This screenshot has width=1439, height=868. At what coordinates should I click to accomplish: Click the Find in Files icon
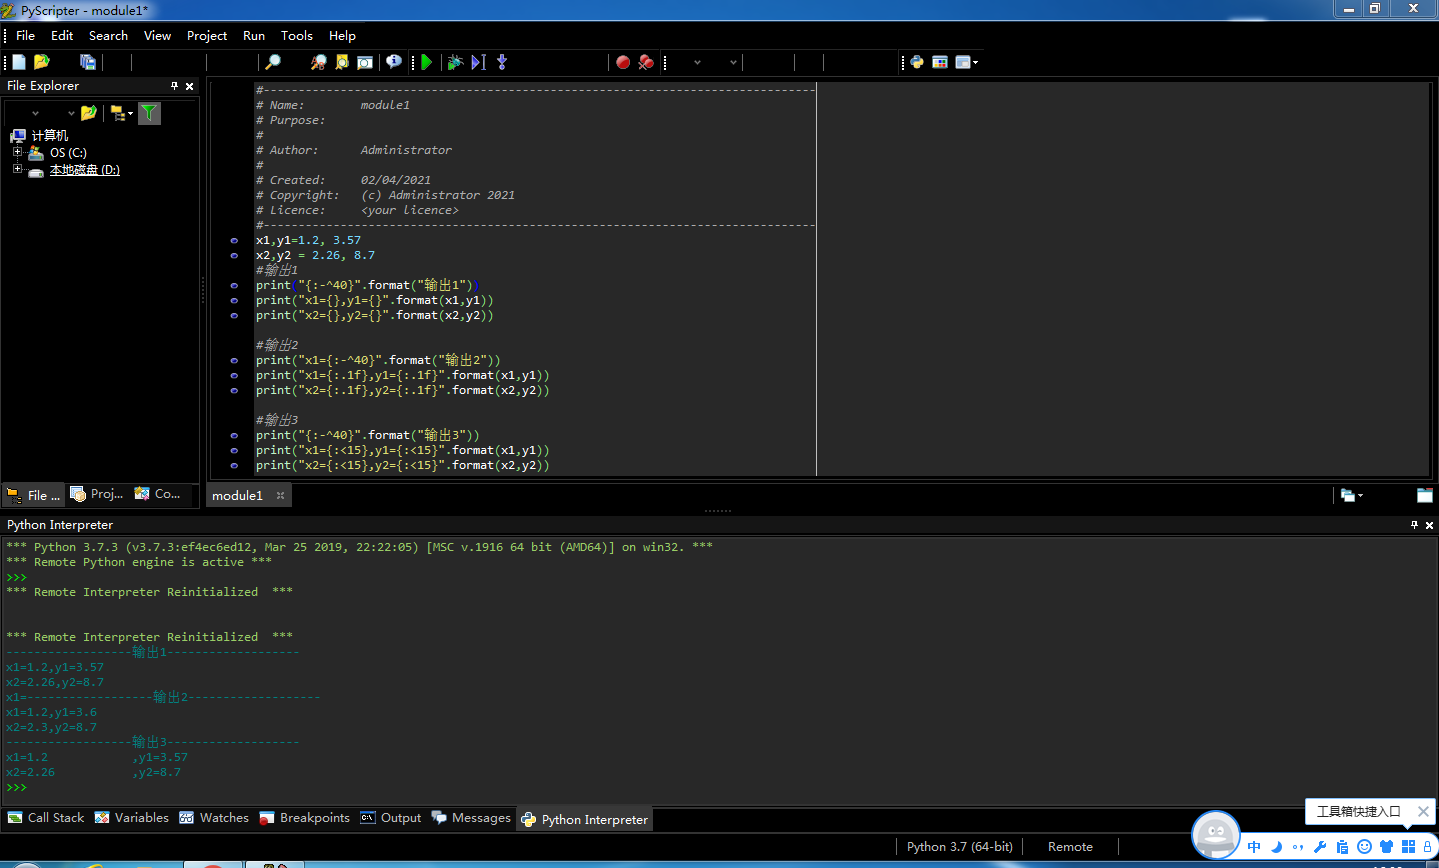pyautogui.click(x=342, y=62)
